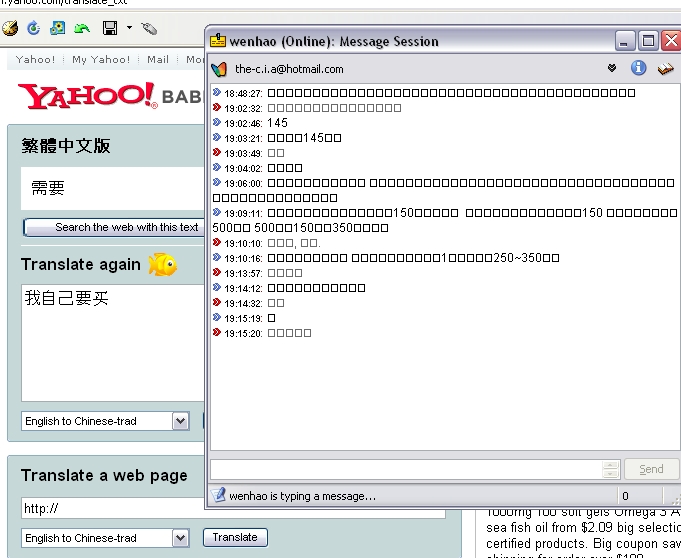Open the dropdown arrow beside the save icon

pyautogui.click(x=129, y=28)
